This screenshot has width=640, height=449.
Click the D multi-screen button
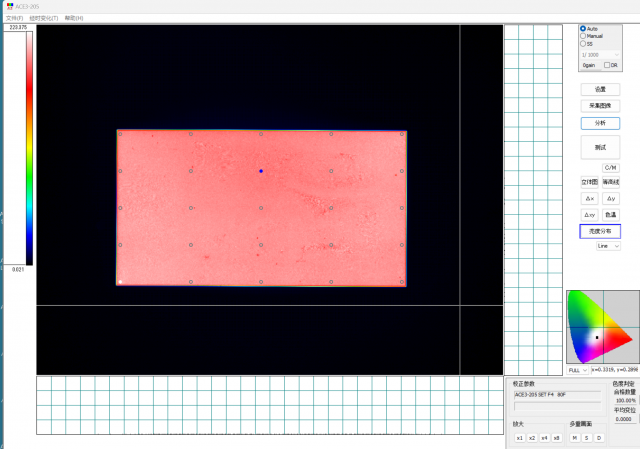pos(599,438)
